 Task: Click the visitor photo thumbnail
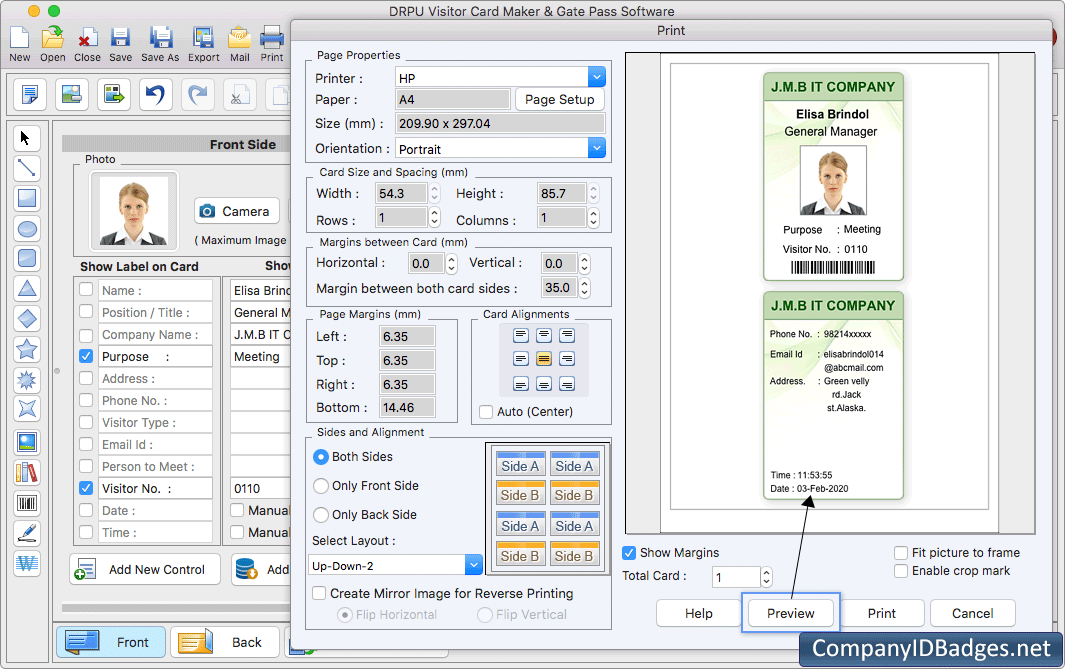pyautogui.click(x=134, y=211)
